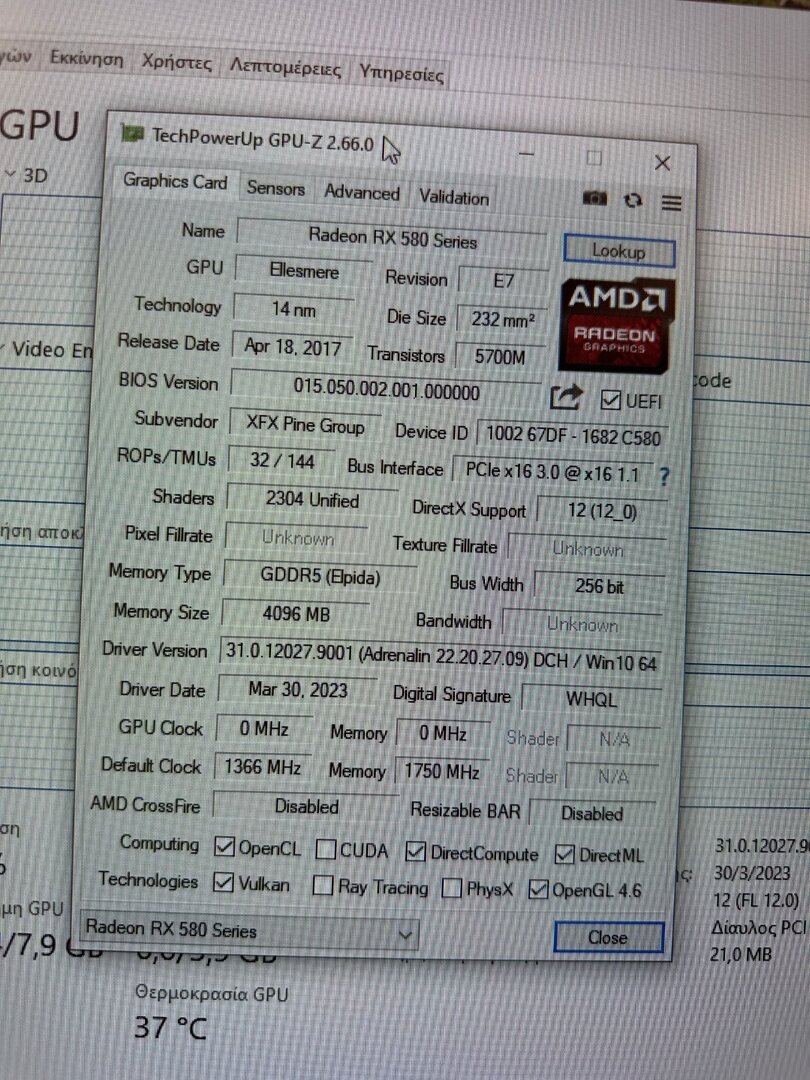Click the Memory Type field GDDR5 (Elpida)

(320, 575)
